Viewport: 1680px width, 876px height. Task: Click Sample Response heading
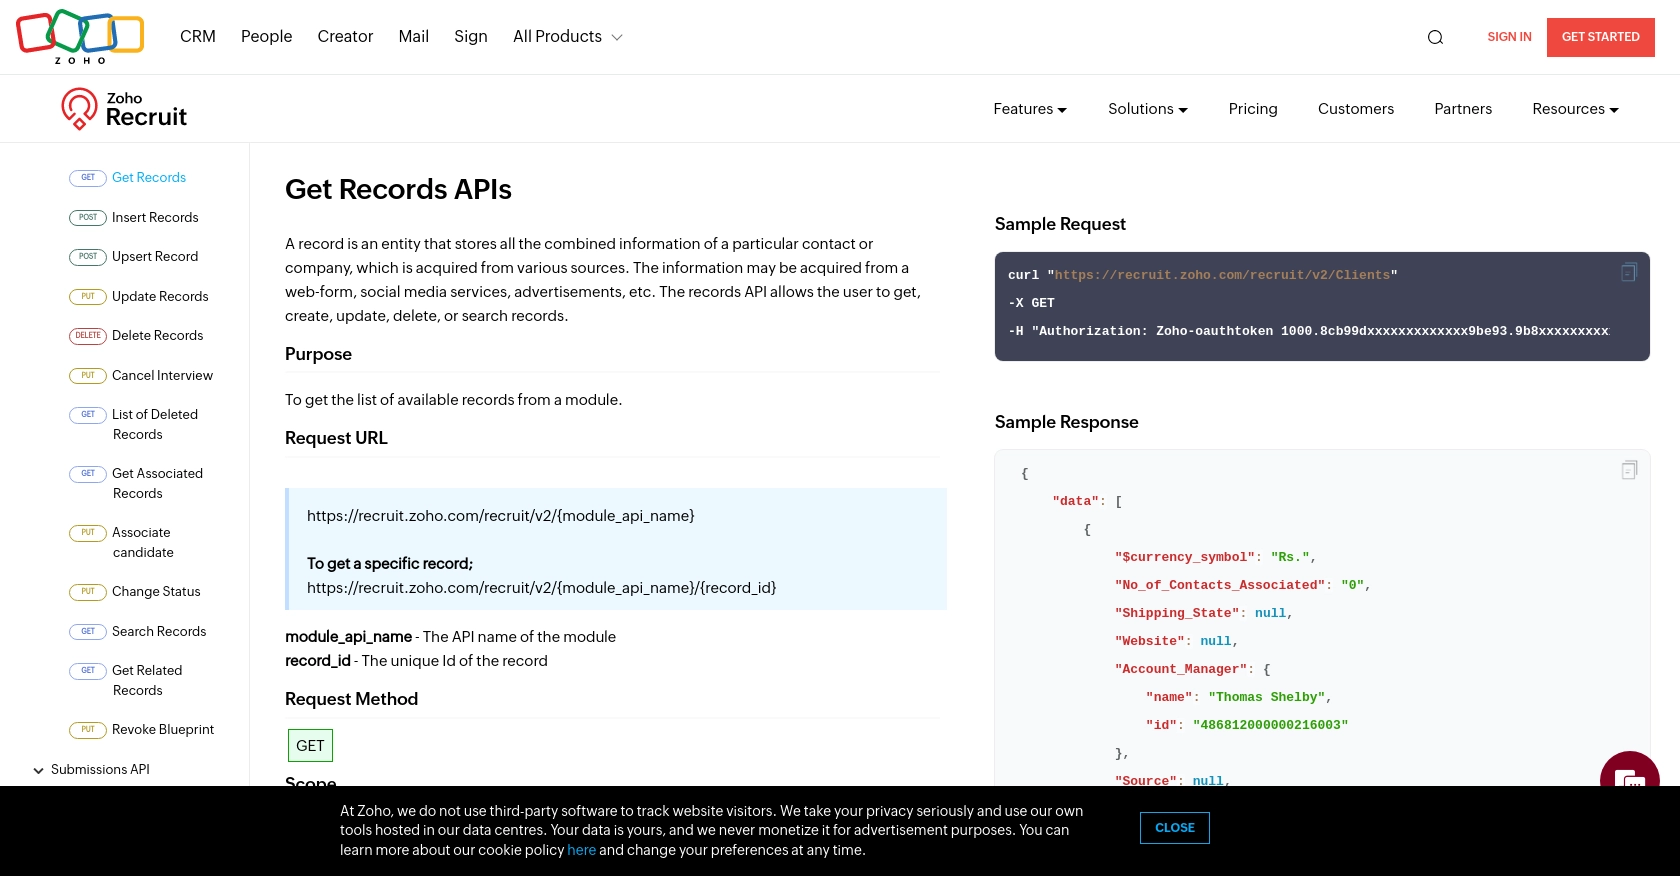(x=1066, y=423)
